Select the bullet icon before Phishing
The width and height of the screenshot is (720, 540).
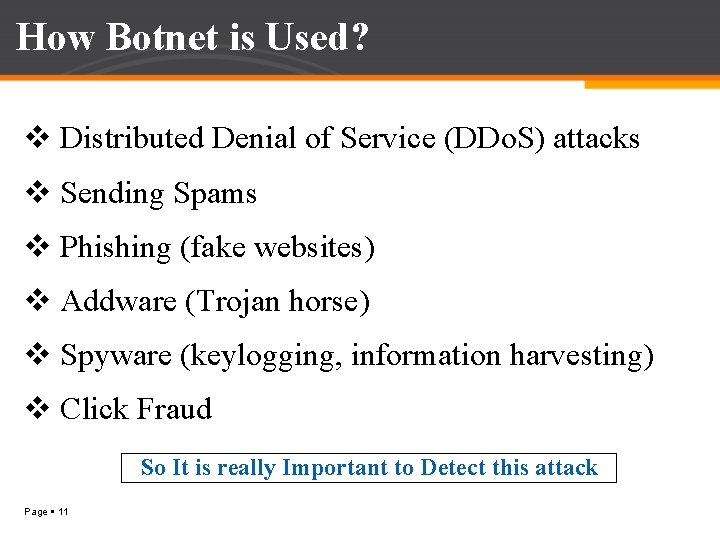coord(38,246)
